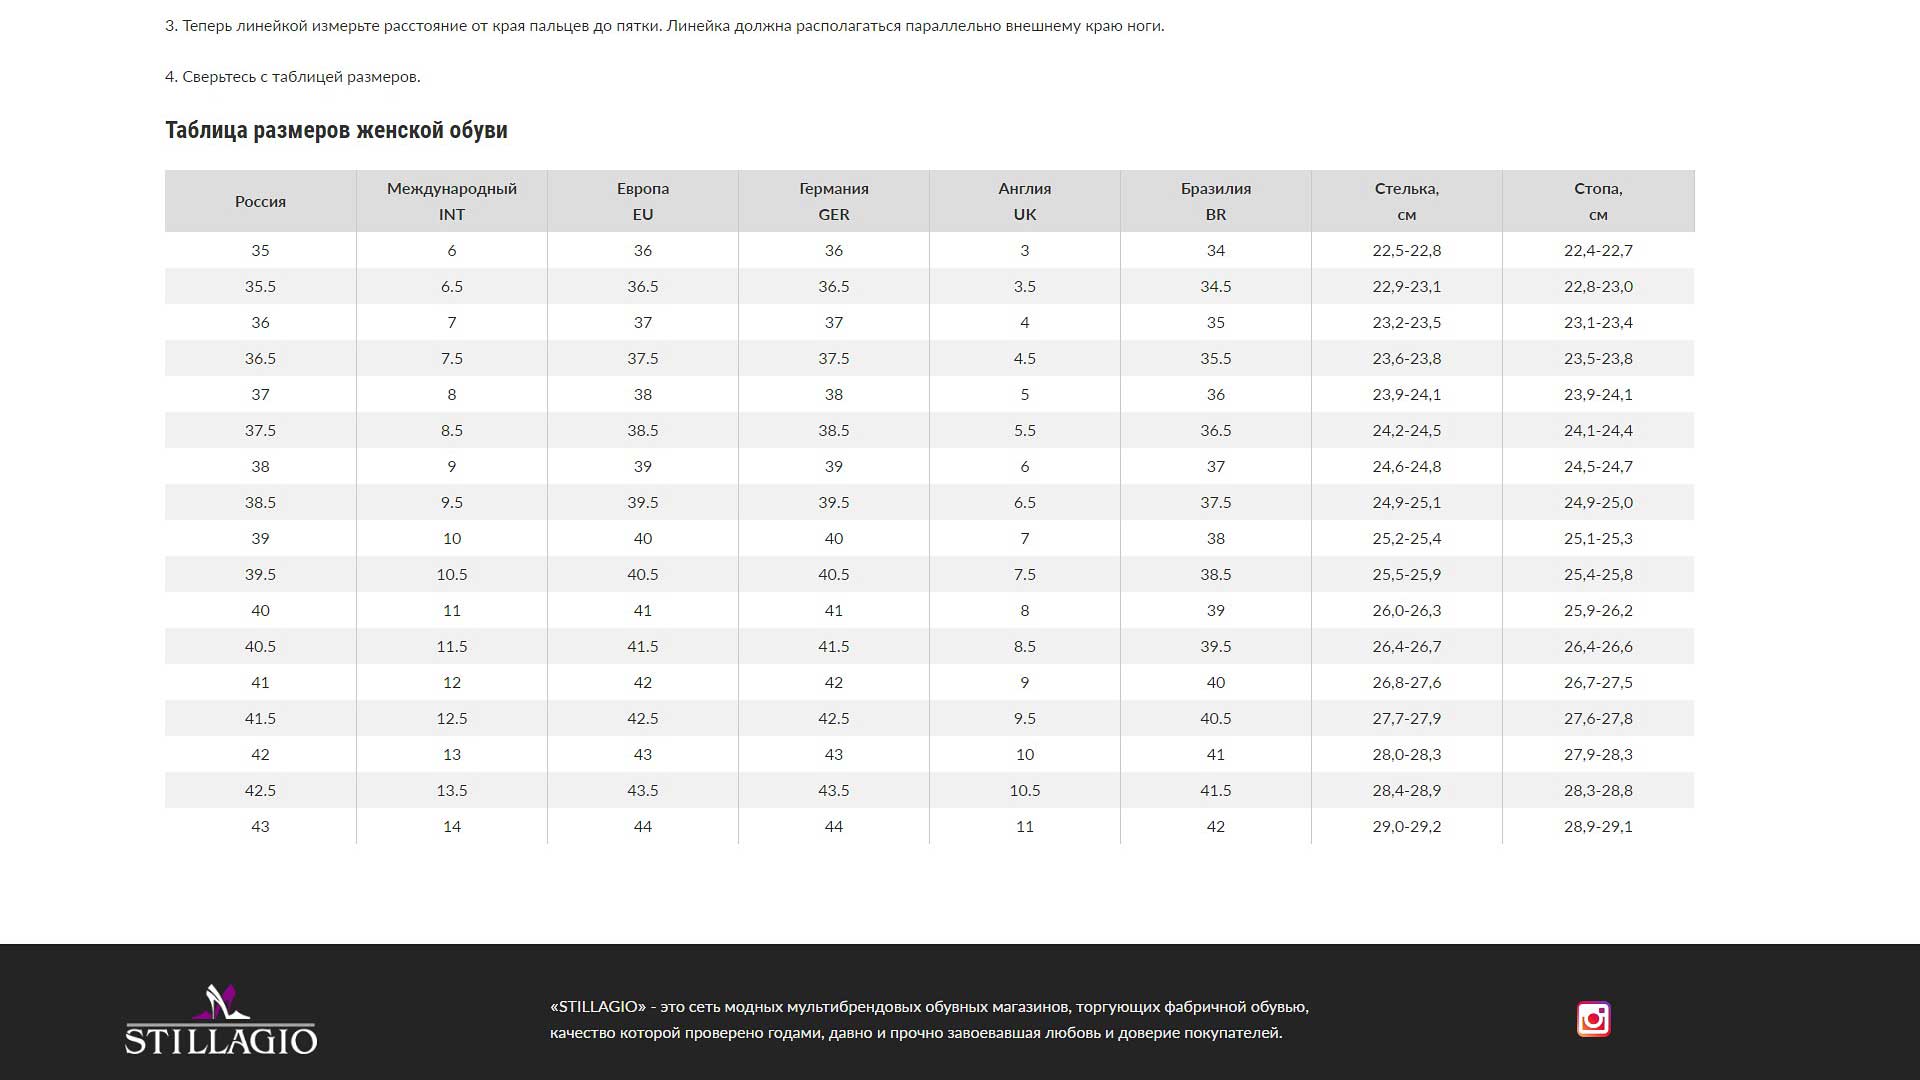Click insole value 22,5-22,8 cell

(1406, 250)
